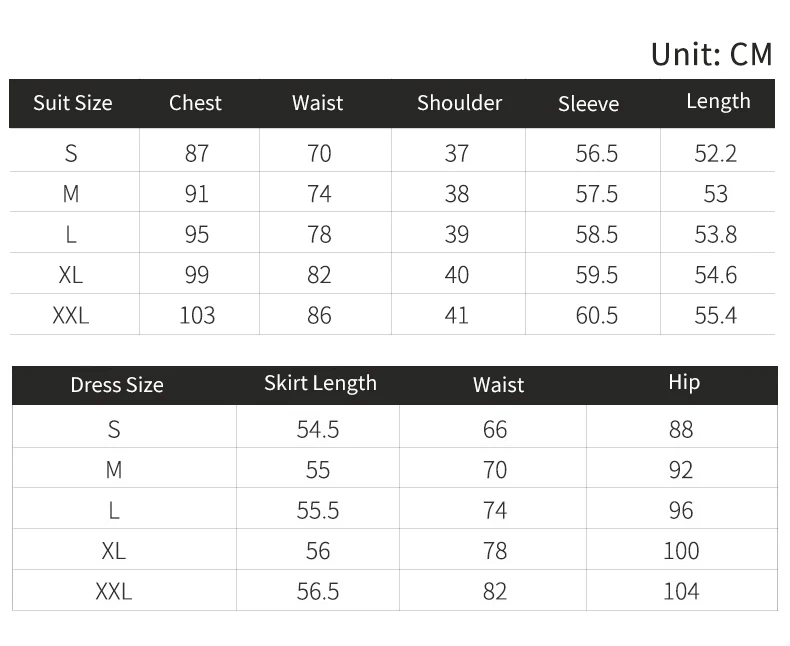
Task: Select the dress waist value 66 cell
Action: click(495, 429)
